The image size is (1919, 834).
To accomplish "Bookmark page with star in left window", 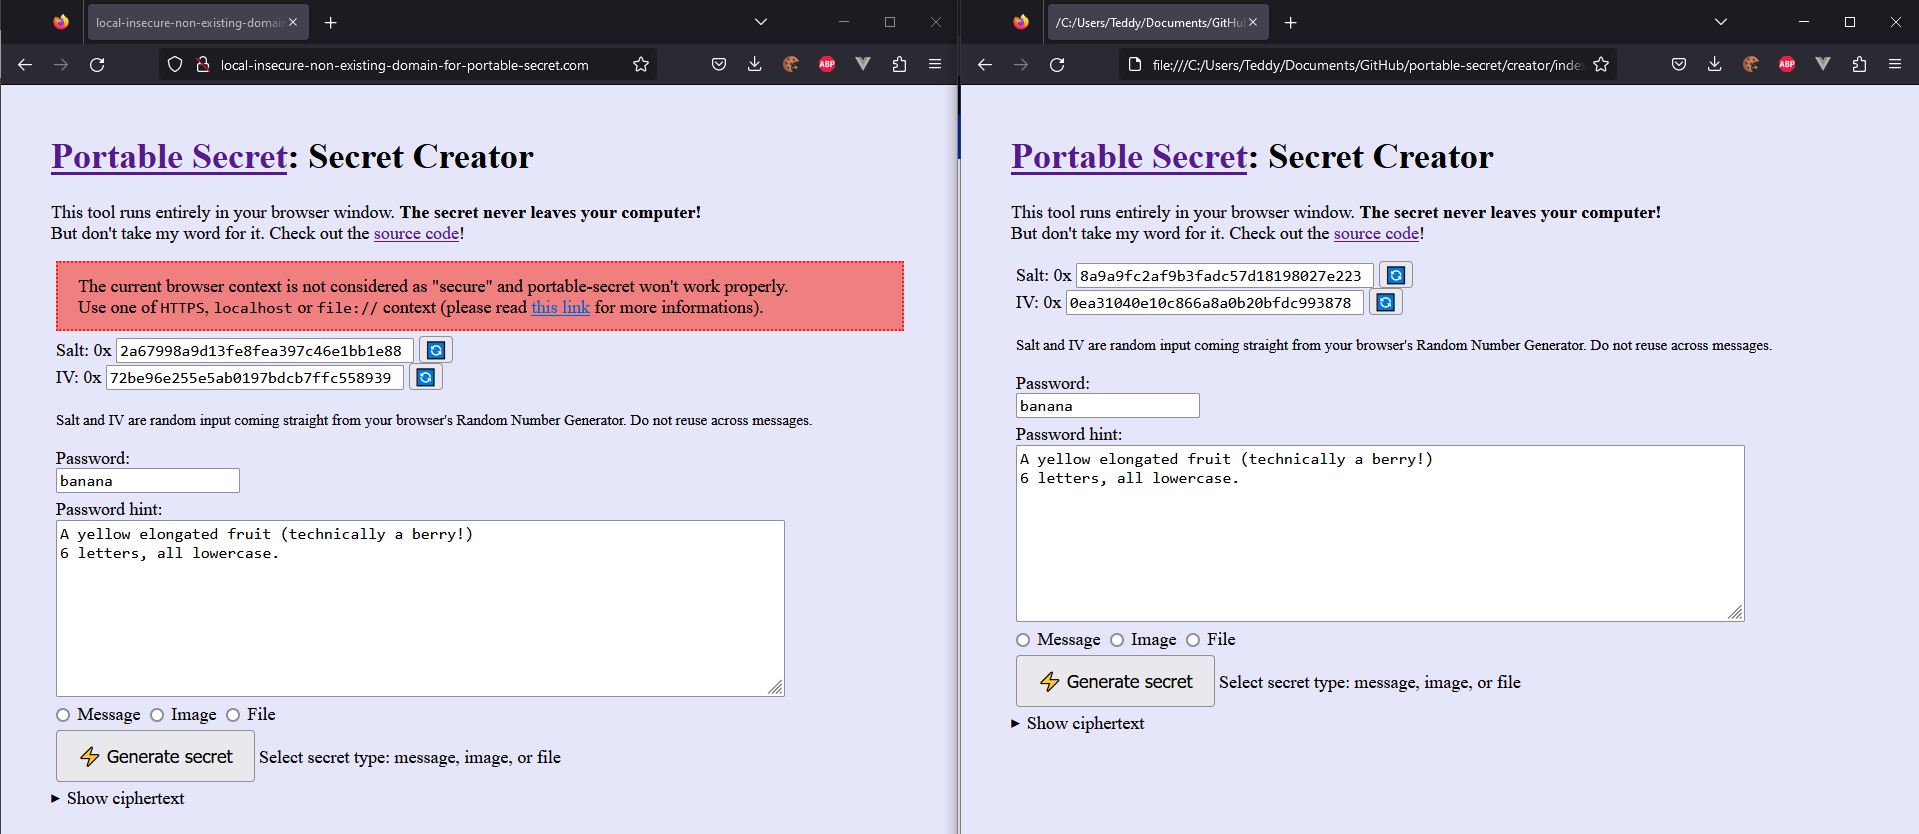I will (x=641, y=65).
